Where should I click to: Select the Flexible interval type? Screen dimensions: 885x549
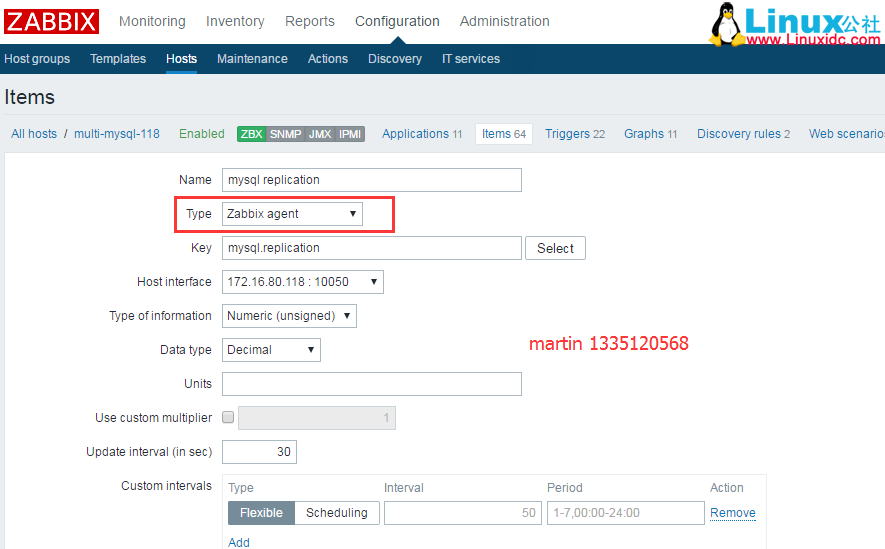click(261, 513)
